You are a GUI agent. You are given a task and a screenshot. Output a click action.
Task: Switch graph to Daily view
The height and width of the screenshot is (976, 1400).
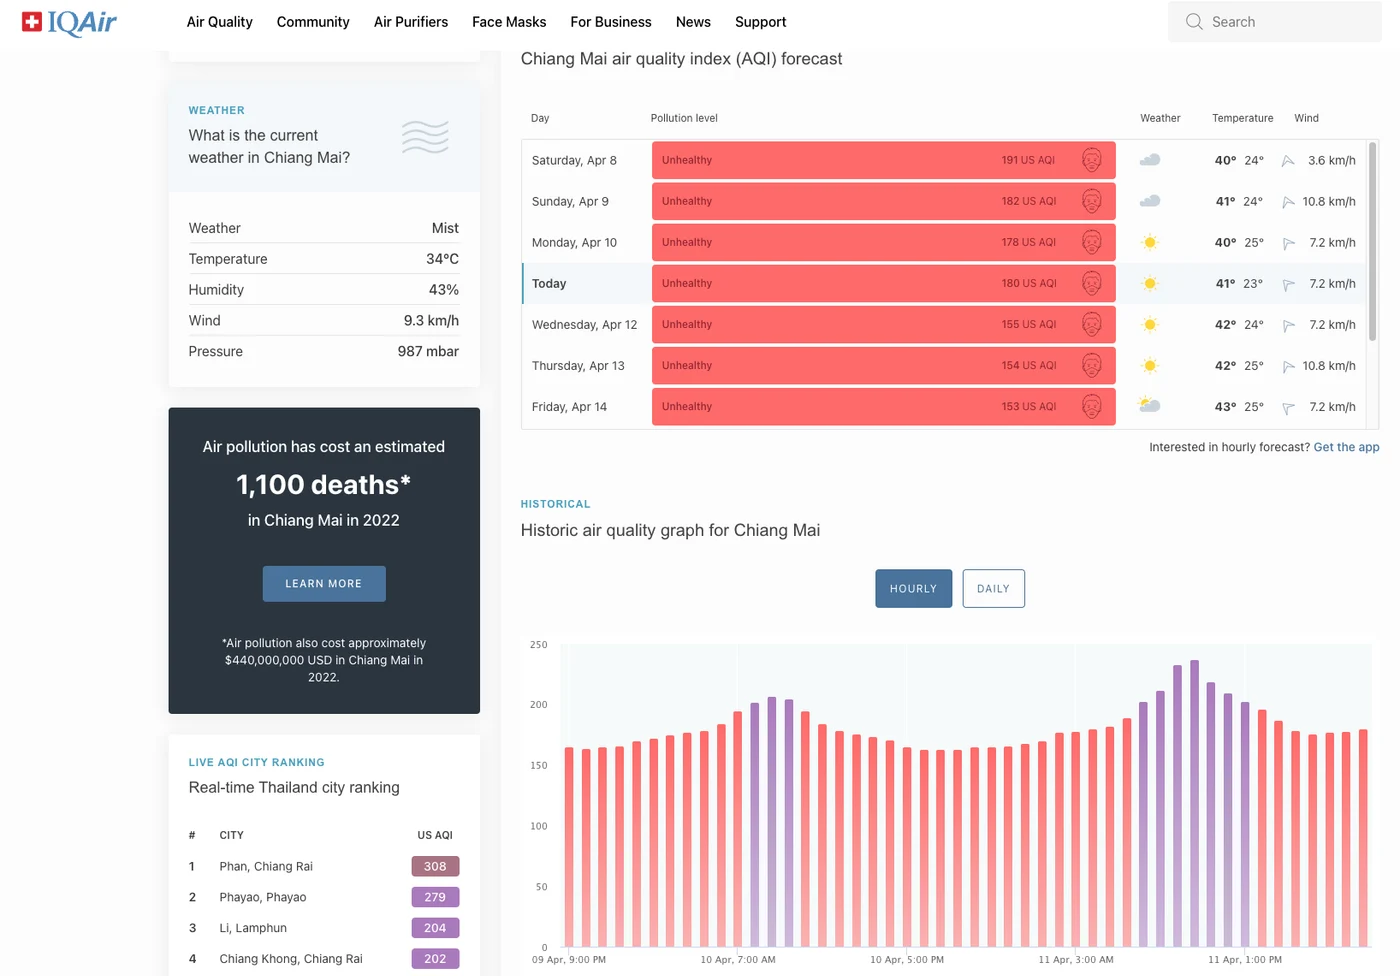click(x=993, y=589)
